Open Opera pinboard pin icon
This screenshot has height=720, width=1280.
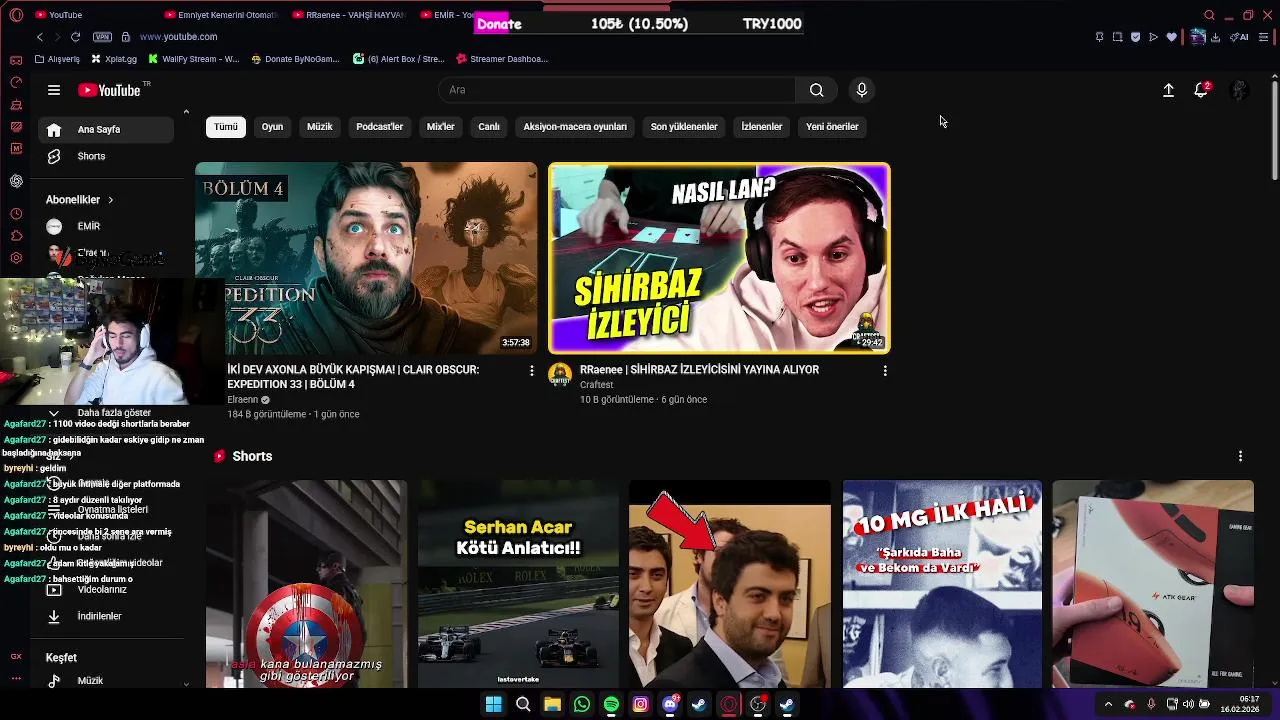1099,37
